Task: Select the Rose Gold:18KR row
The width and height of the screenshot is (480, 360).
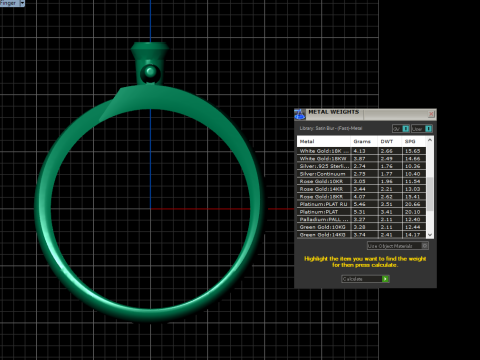Action: pyautogui.click(x=361, y=197)
